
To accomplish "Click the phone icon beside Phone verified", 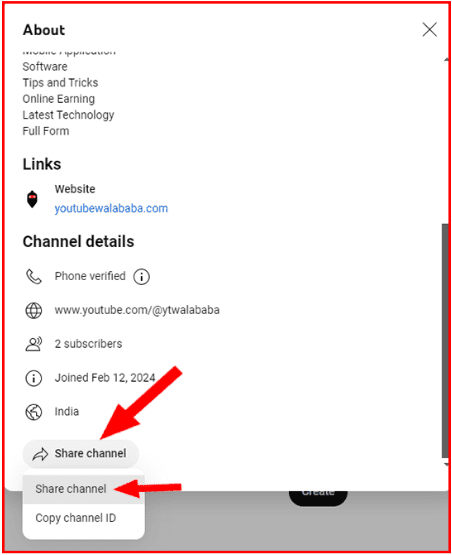I will [34, 276].
